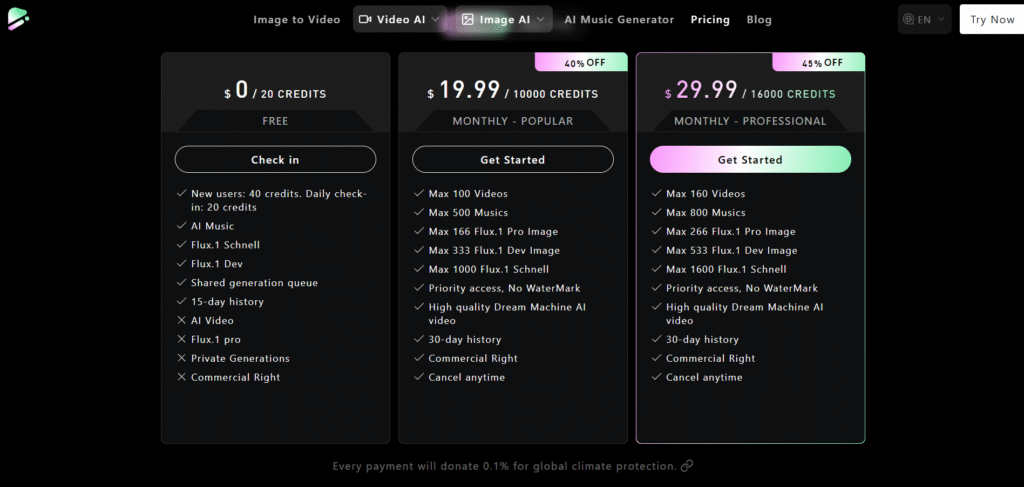Go to AI Music Generator
This screenshot has height=487, width=1024.
click(x=619, y=20)
